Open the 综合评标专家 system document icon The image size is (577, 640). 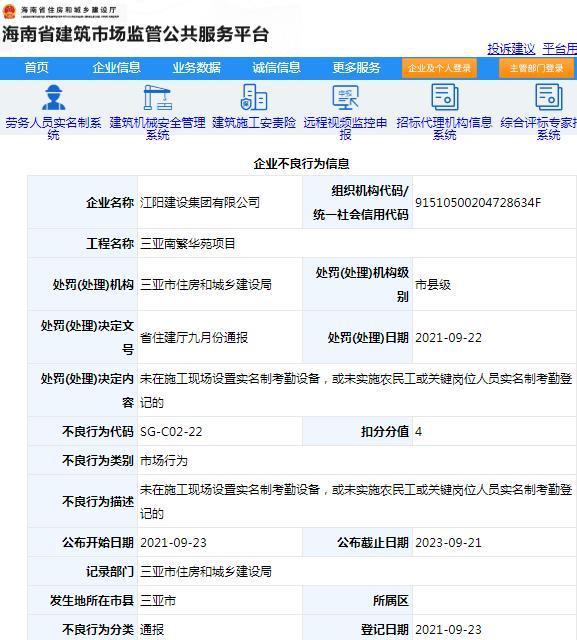tap(548, 97)
